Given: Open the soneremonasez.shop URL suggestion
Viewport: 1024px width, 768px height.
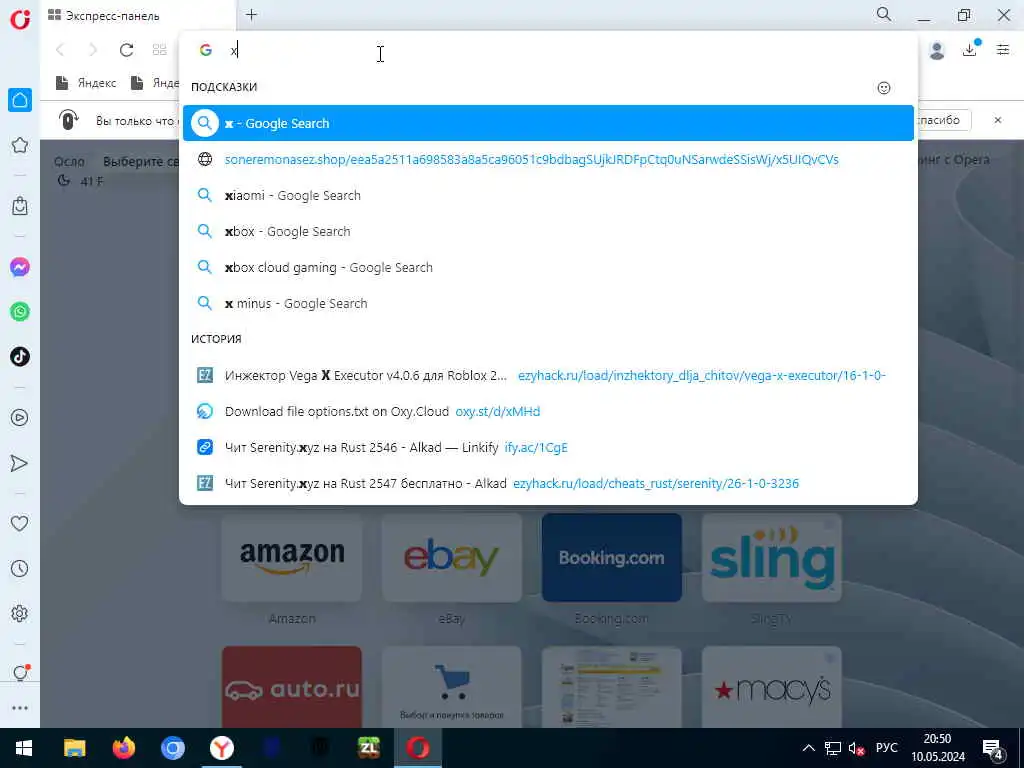Looking at the screenshot, I should [548, 159].
